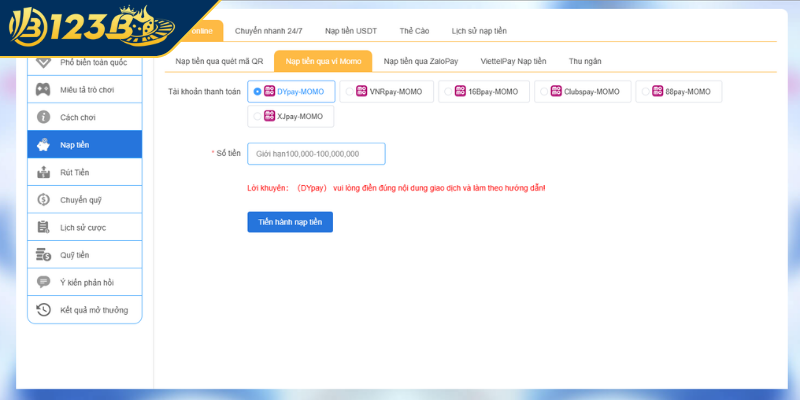800x400 pixels.
Task: Choose the Clubspay-MOMO payment account
Action: tap(544, 91)
